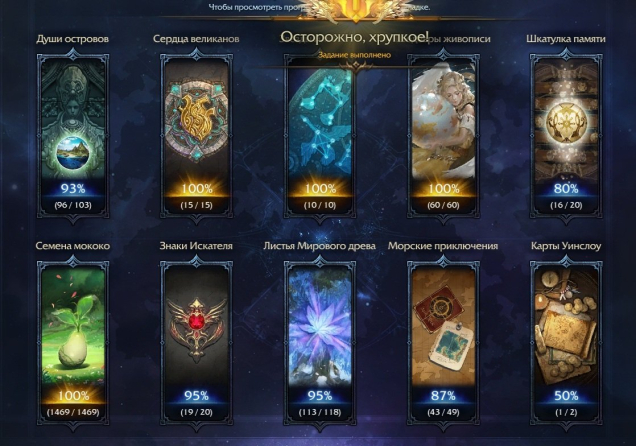Click the 80% progress on memory box card
The image size is (636, 446).
(x=566, y=189)
